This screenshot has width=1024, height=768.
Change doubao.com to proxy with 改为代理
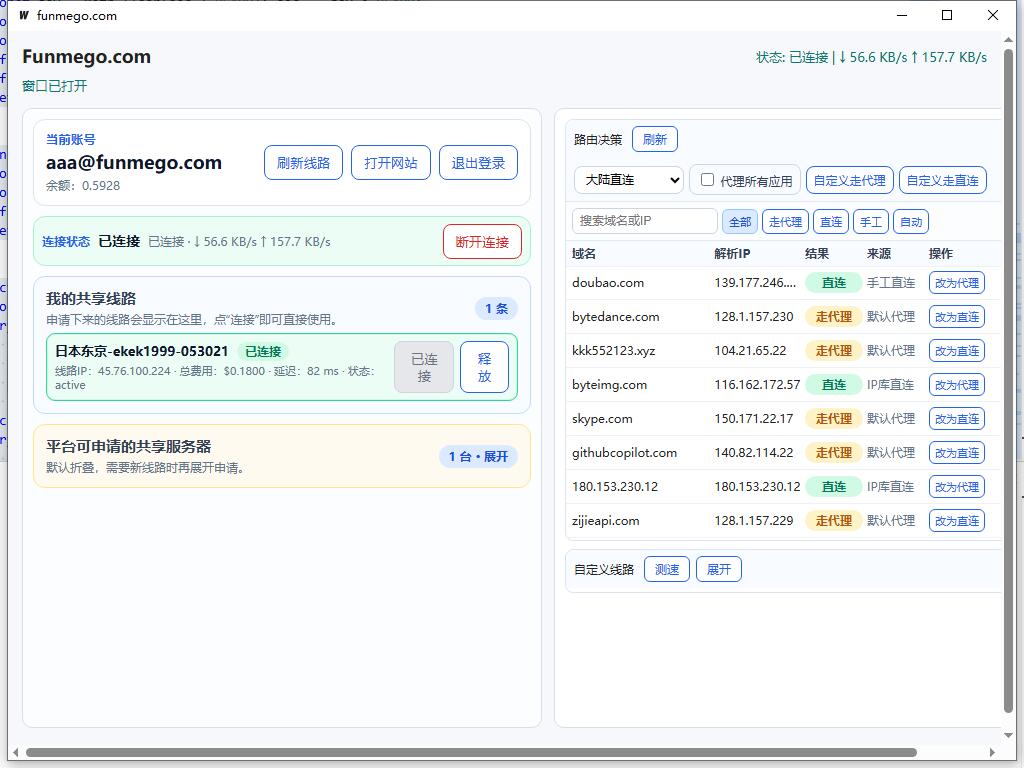pyautogui.click(x=956, y=283)
